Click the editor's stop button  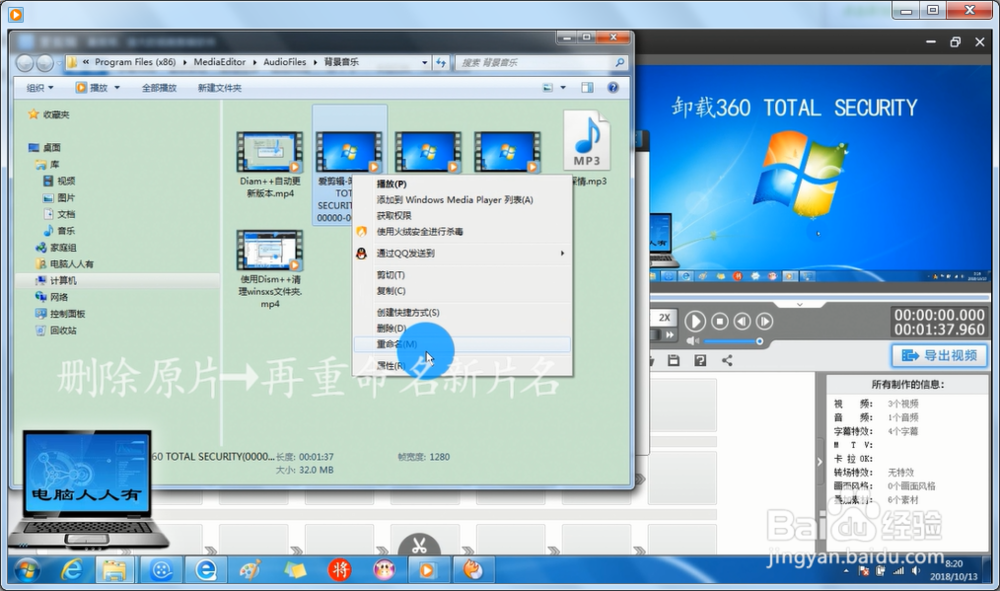pos(719,321)
